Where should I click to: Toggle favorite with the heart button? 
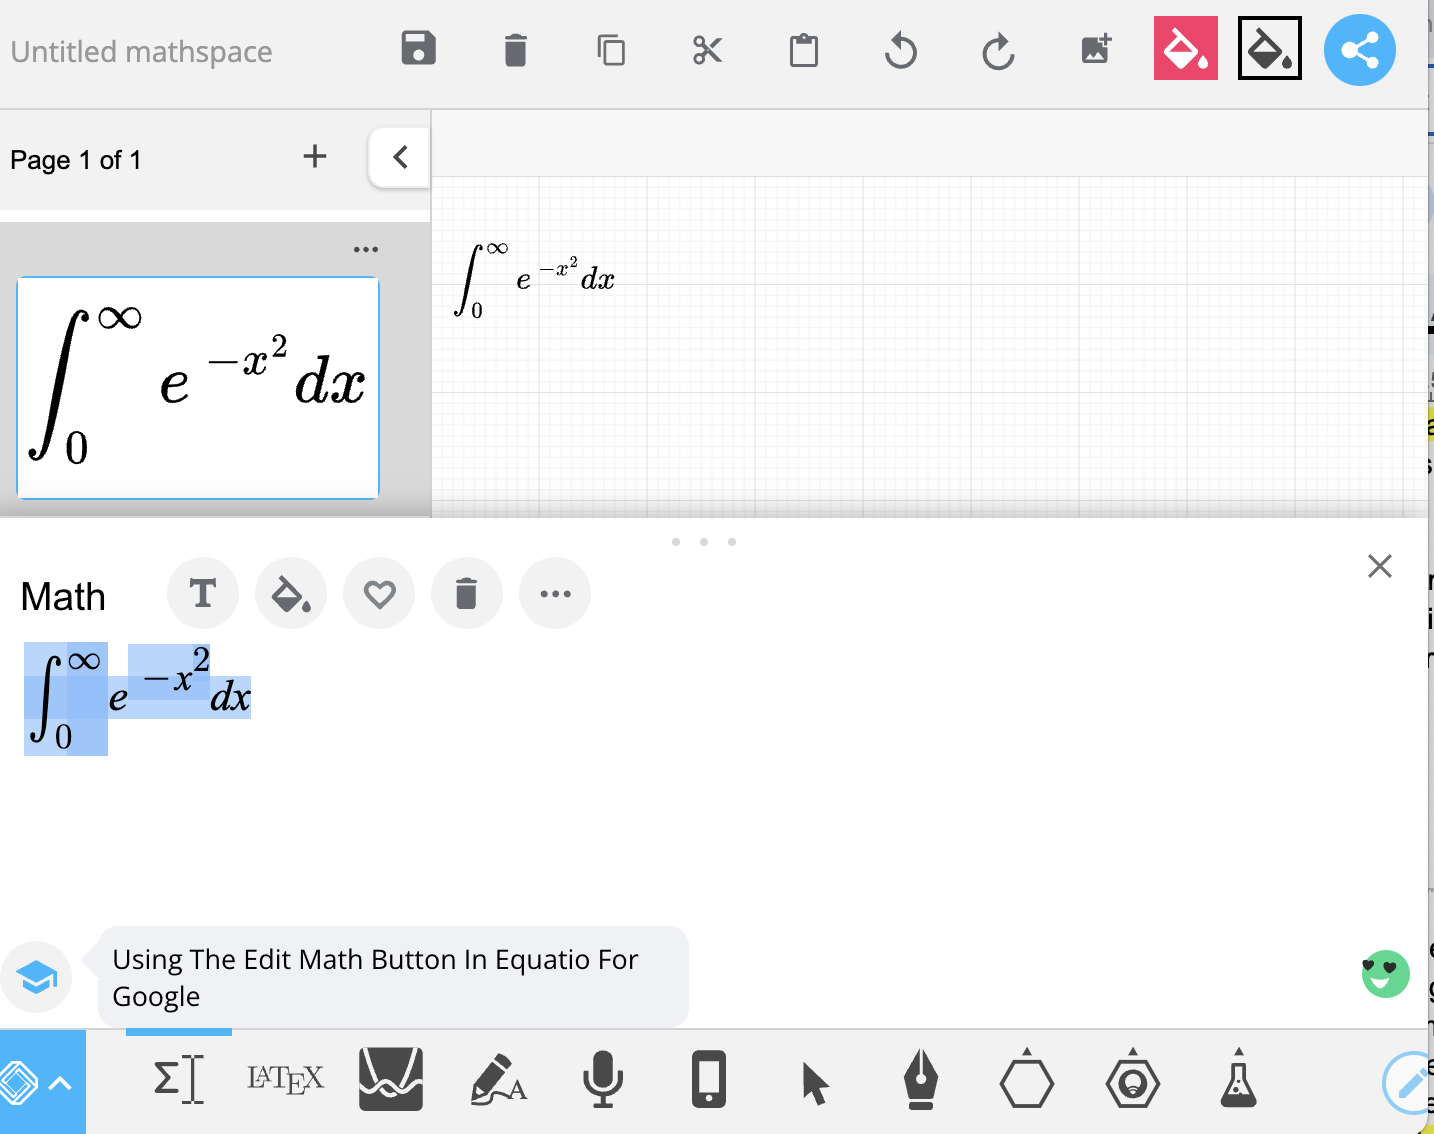379,594
